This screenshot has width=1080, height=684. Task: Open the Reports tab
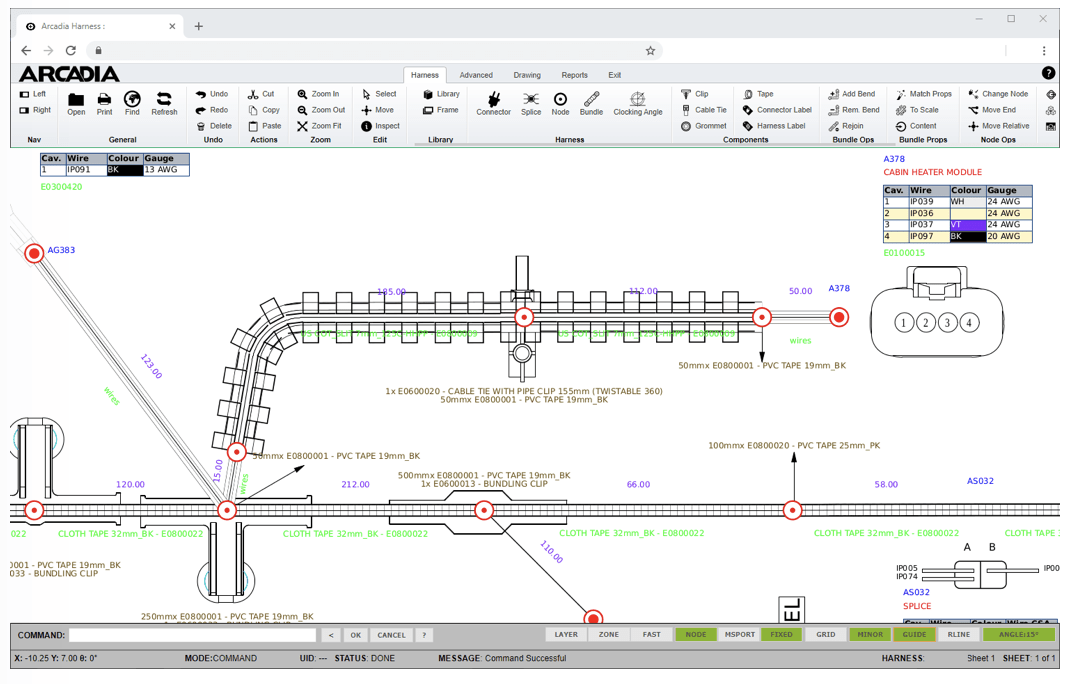point(574,75)
